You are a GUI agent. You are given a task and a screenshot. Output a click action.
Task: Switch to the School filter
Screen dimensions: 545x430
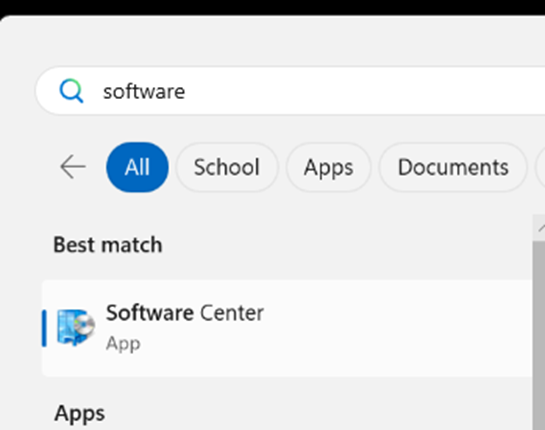click(227, 167)
